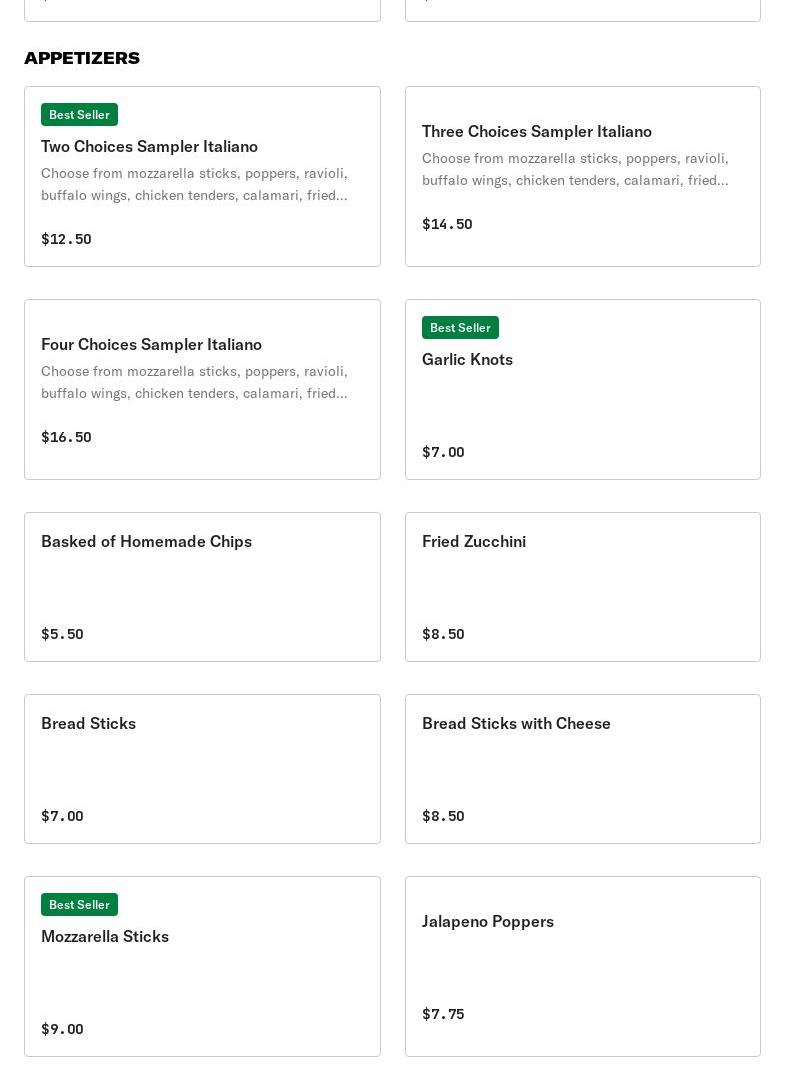785x1083 pixels.
Task: Click Best Seller badge on Garlic Knots
Action: [461, 327]
